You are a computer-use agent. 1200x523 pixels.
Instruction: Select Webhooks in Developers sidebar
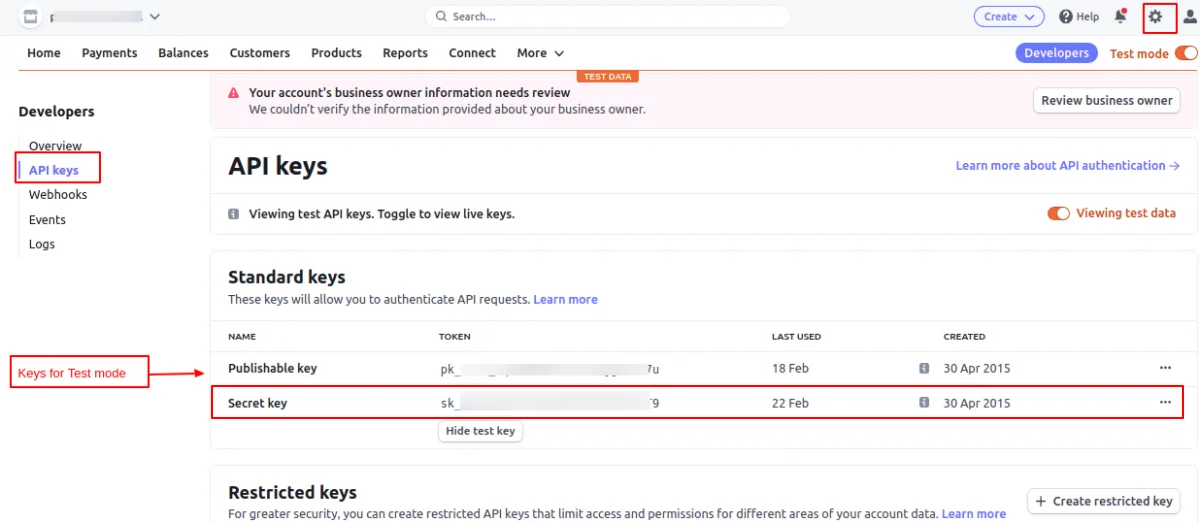click(x=58, y=195)
